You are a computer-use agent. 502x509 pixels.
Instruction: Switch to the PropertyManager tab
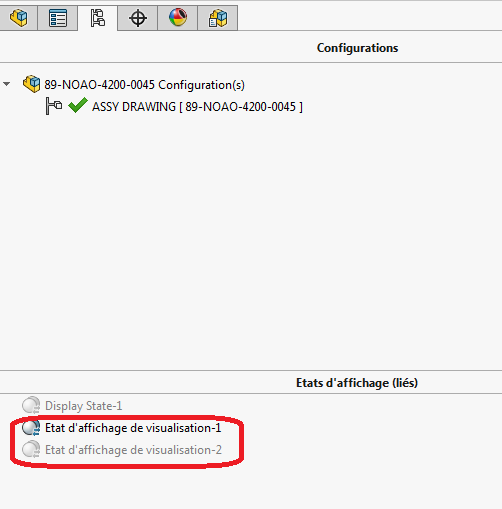(58, 18)
